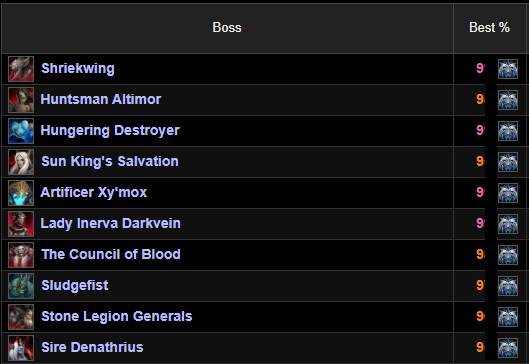This screenshot has width=529, height=364.
Task: Open the Stone Legion Generals link
Action: coord(117,316)
